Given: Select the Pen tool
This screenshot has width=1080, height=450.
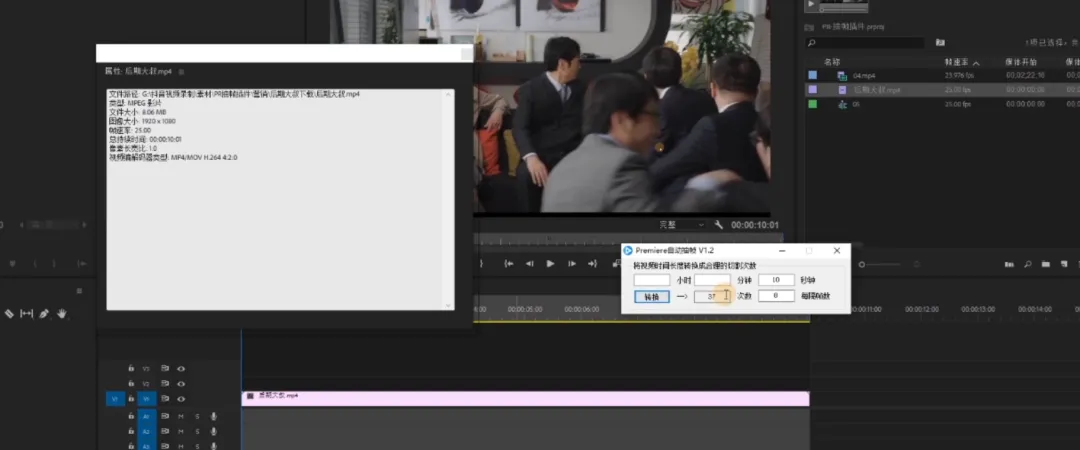Looking at the screenshot, I should coord(44,314).
